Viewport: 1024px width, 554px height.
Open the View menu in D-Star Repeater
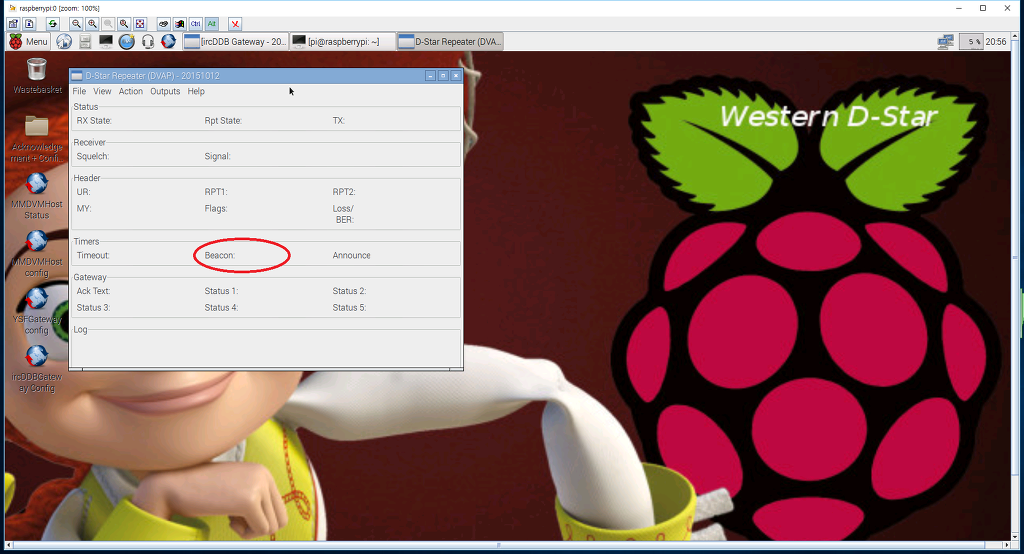[x=102, y=91]
